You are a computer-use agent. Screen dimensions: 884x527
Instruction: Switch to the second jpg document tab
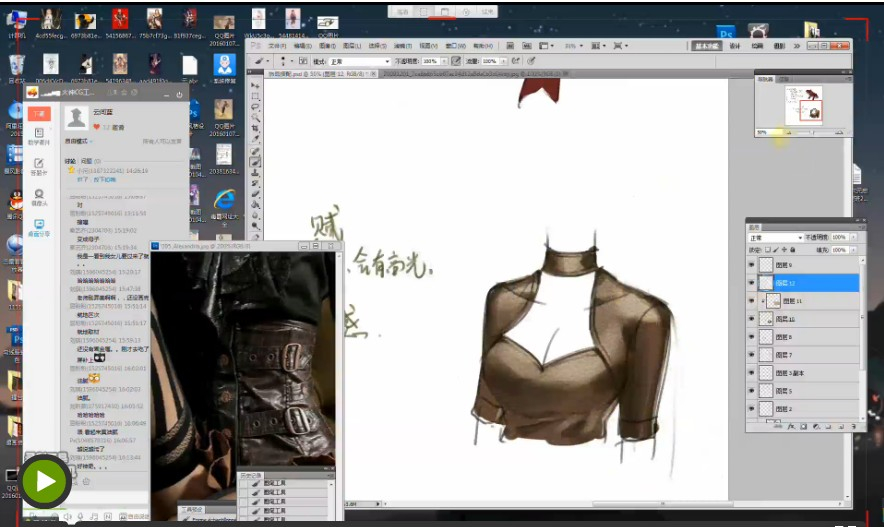[476, 74]
